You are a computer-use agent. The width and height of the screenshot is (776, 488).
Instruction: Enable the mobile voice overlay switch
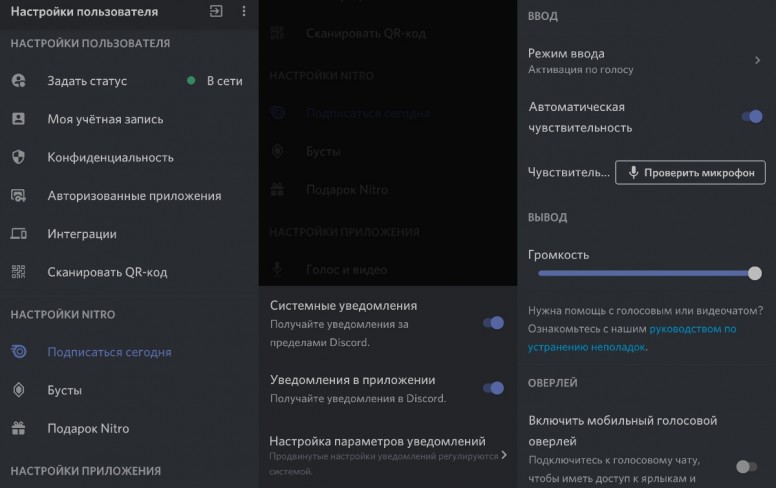(x=746, y=467)
